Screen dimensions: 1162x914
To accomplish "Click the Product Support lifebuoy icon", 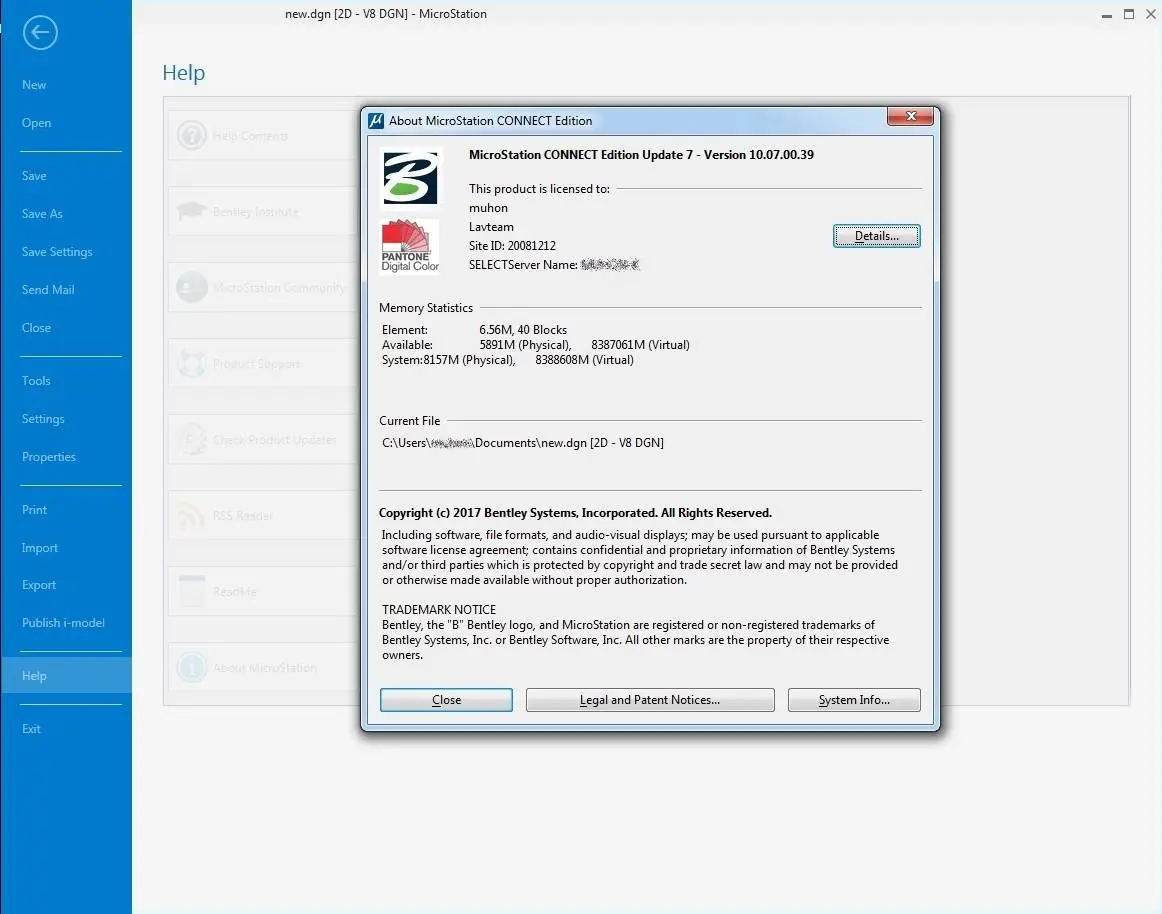I will [x=192, y=363].
